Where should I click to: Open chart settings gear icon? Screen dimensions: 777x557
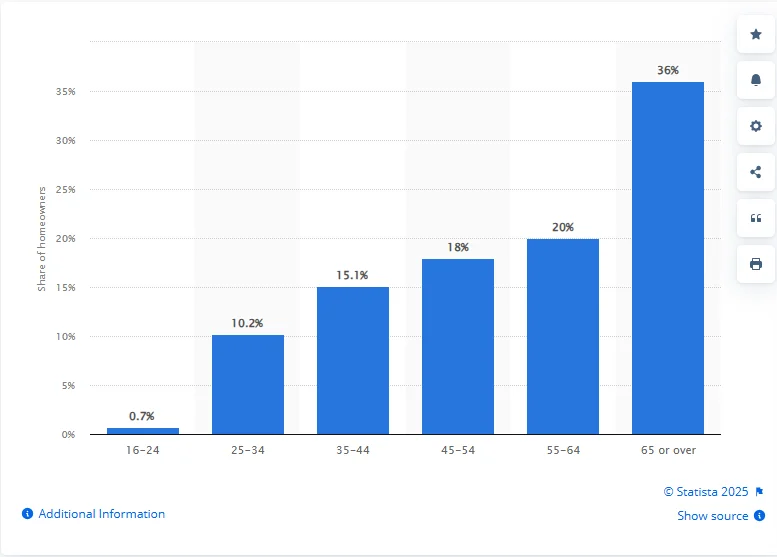click(755, 126)
